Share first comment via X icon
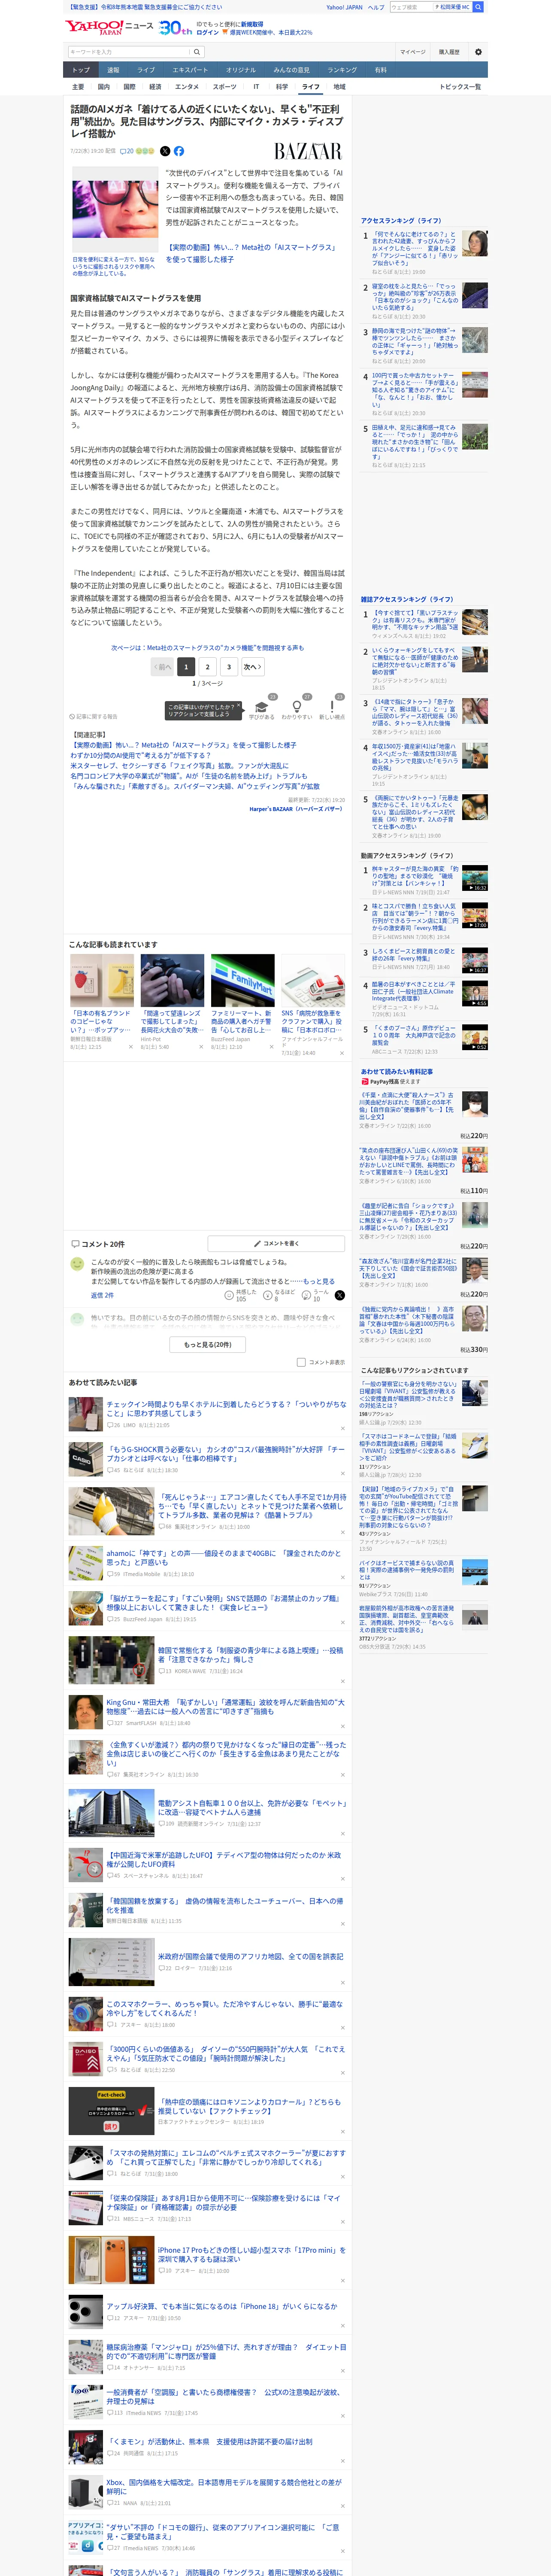The width and height of the screenshot is (551, 2576). (340, 1295)
